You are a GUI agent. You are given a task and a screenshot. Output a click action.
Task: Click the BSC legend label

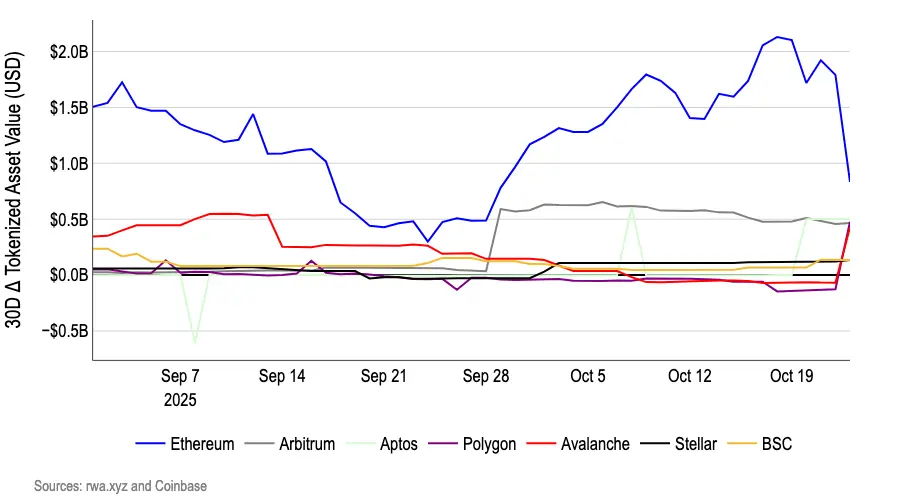(x=777, y=444)
